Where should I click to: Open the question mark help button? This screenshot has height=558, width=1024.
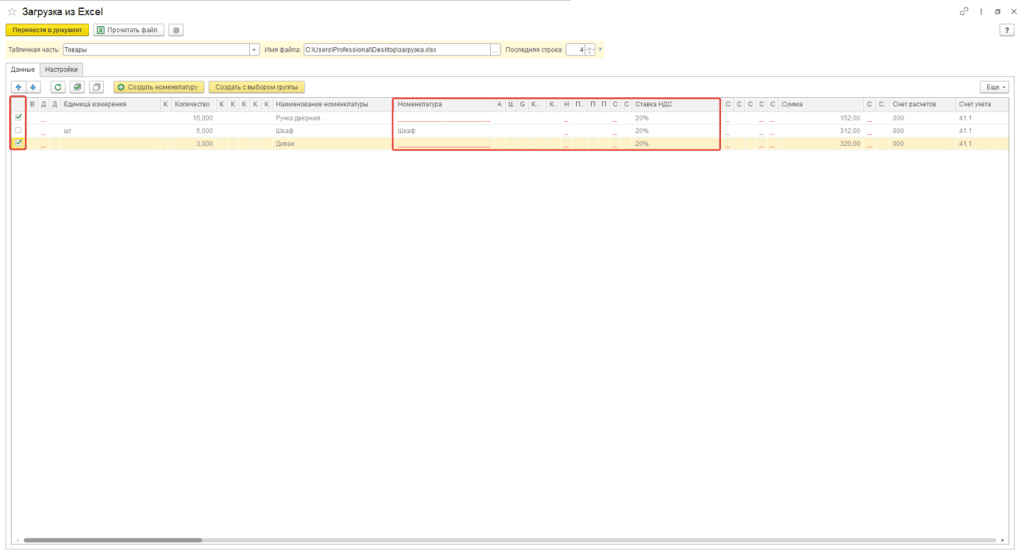tap(1007, 30)
